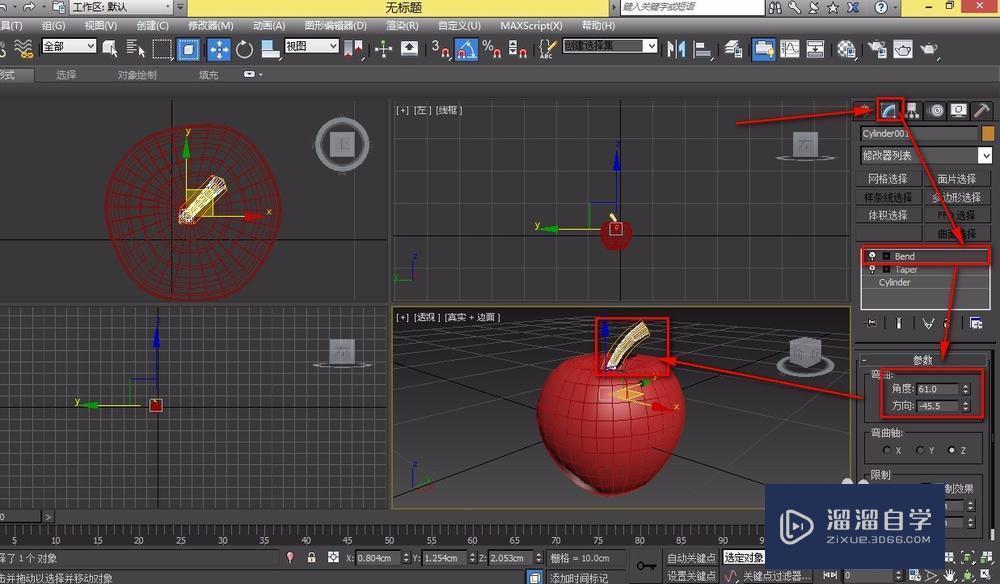Screen dimensions: 1000x584
Task: Toggle Angle Snap in the toolbar
Action: click(466, 48)
